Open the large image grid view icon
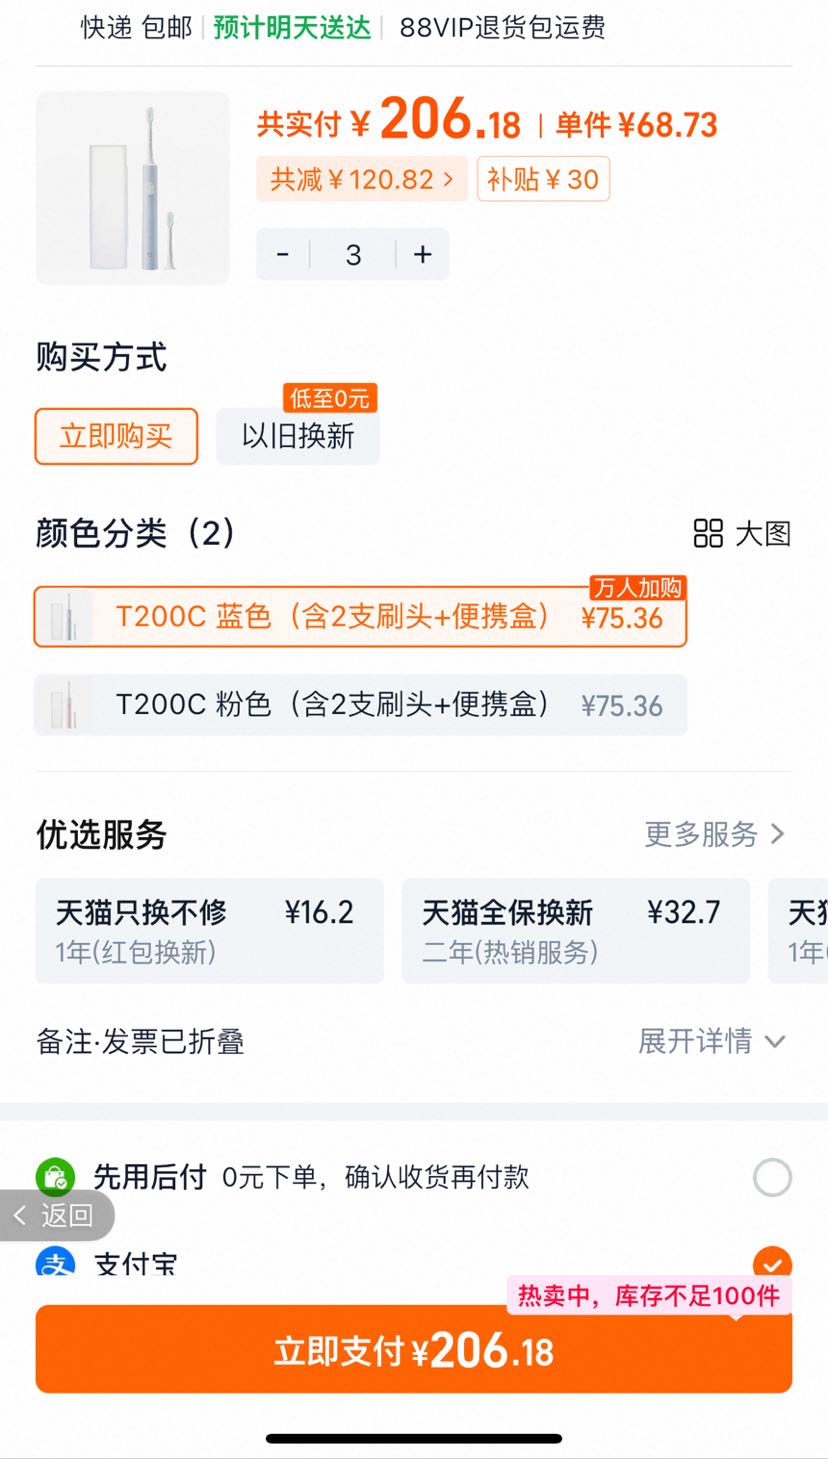 pos(708,533)
